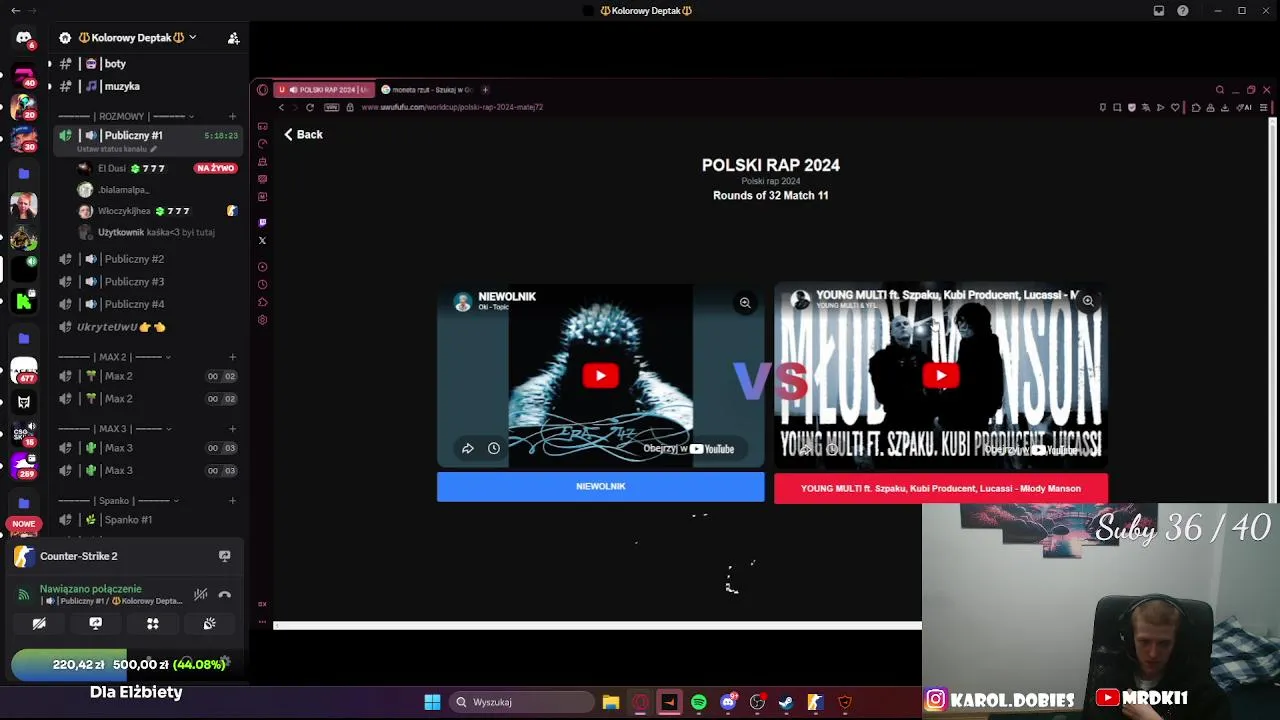Click the share screen button in voice panel
1280x720 pixels.
click(x=96, y=623)
